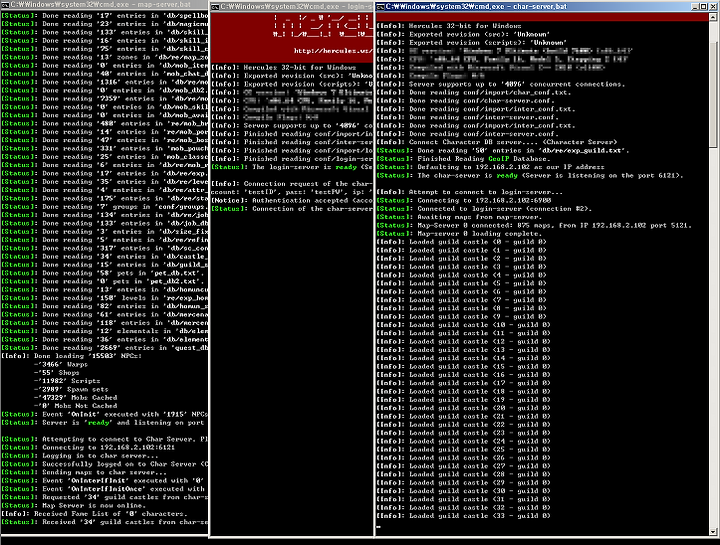
Task: Click 'Connection request of the char-' line in the login-server window
Action: click(292, 184)
